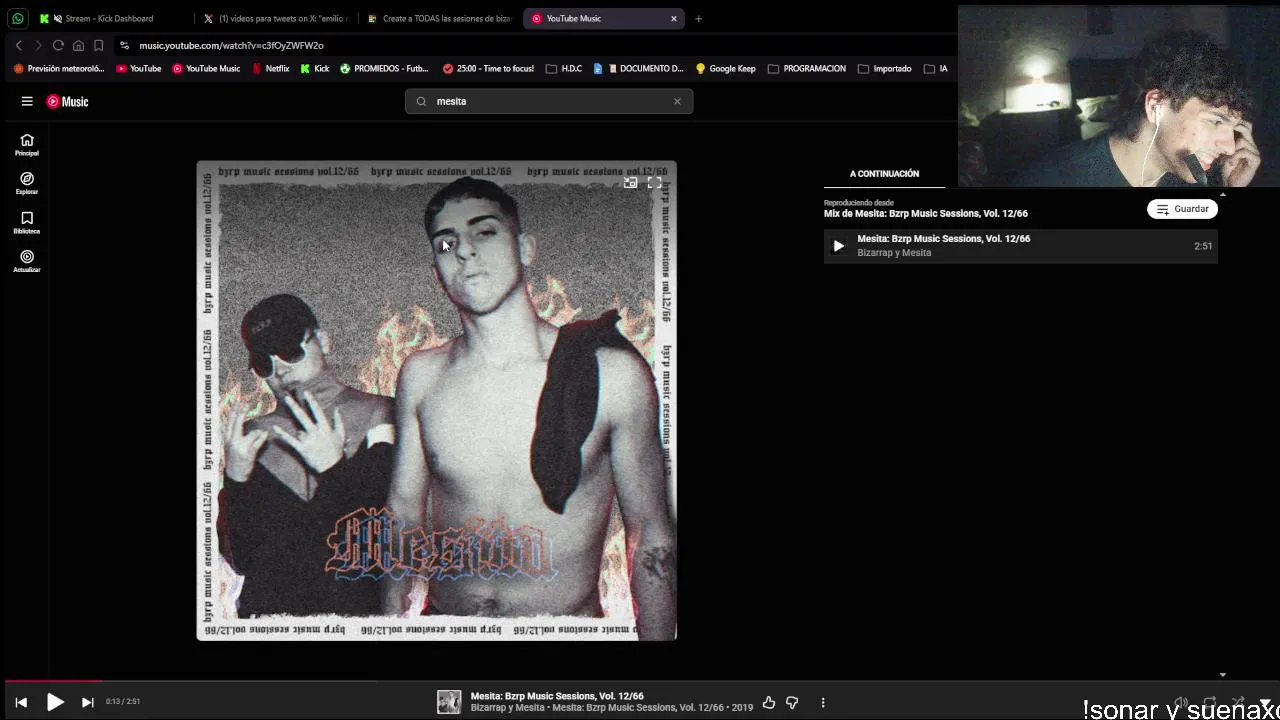Skip to the next track
This screenshot has width=1280, height=720.
pos(88,702)
